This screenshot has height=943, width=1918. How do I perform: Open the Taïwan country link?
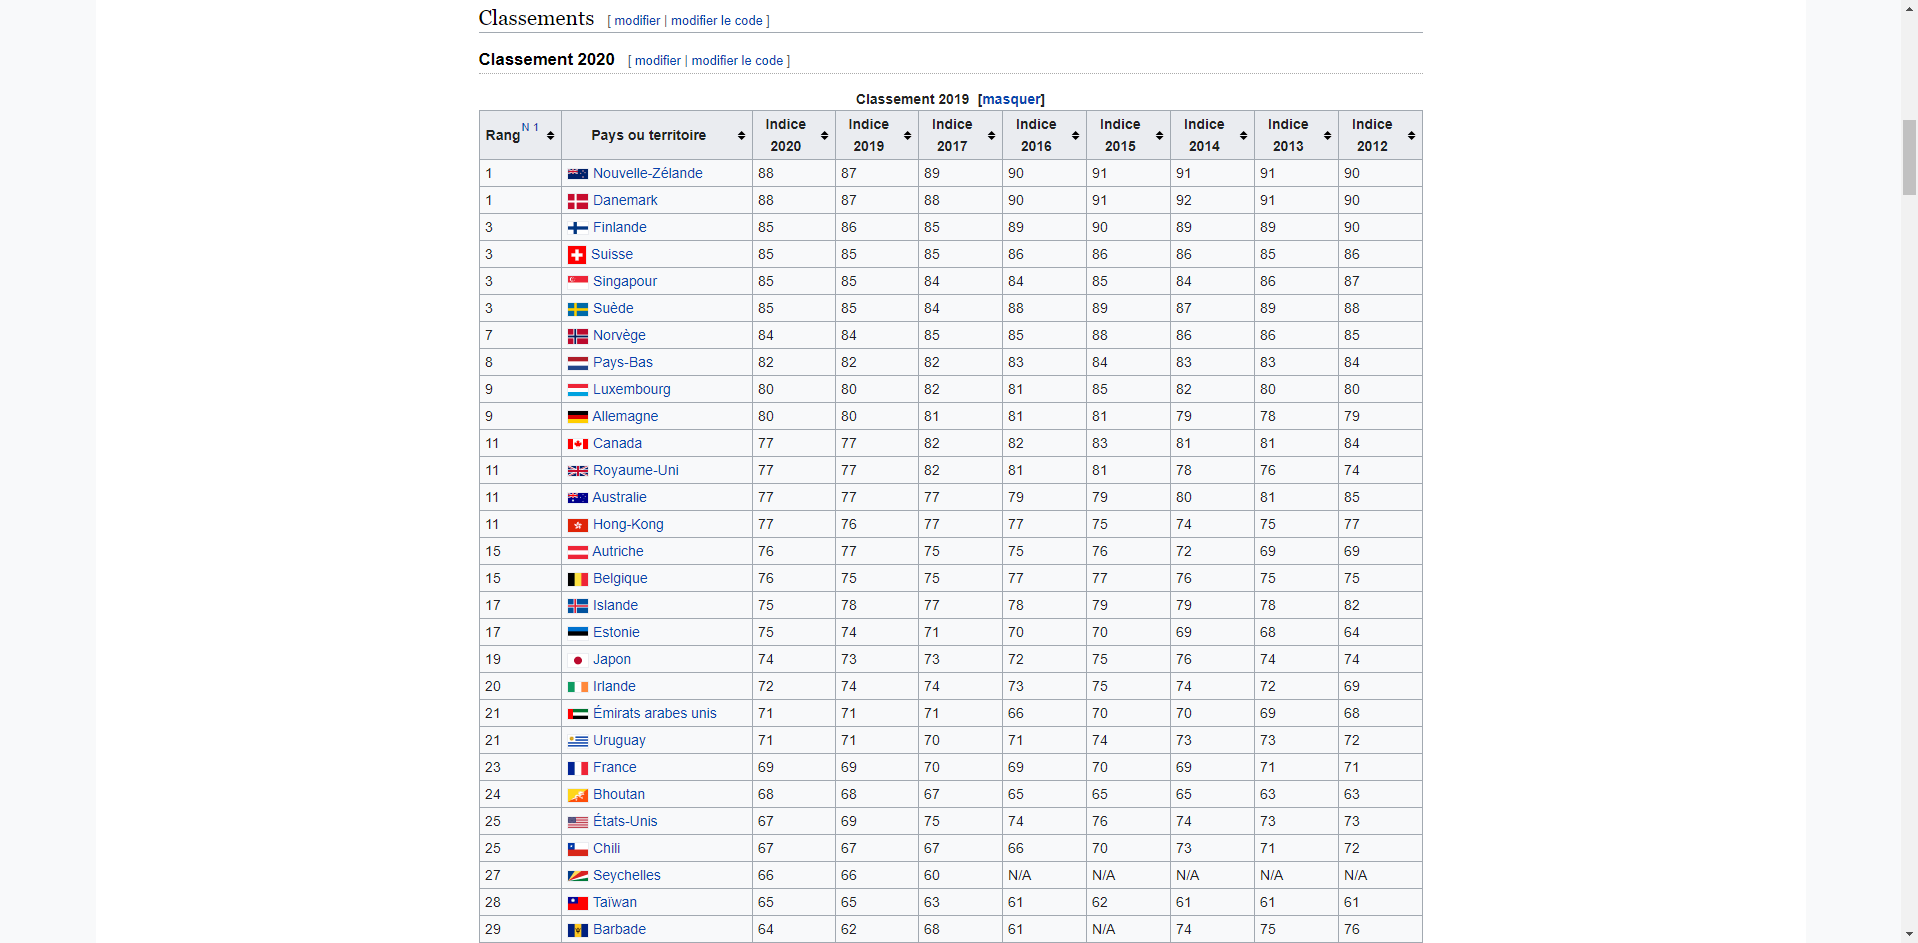pos(614,902)
